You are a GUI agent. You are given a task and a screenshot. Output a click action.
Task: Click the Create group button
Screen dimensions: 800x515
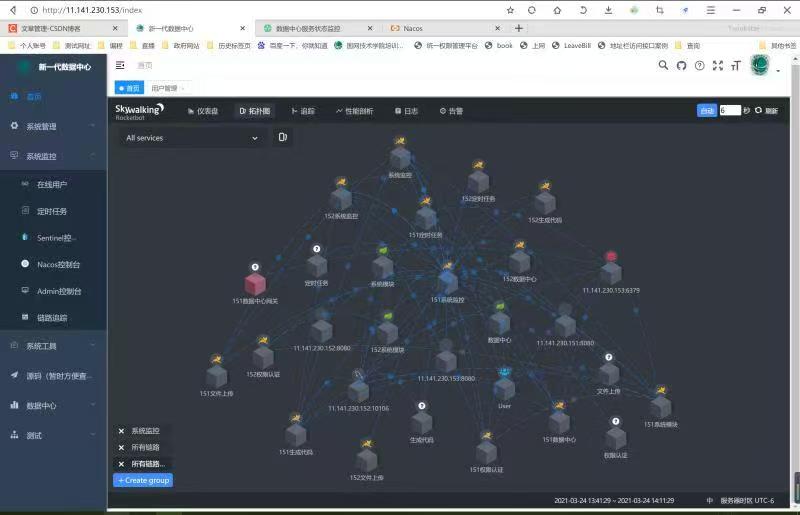(x=143, y=480)
